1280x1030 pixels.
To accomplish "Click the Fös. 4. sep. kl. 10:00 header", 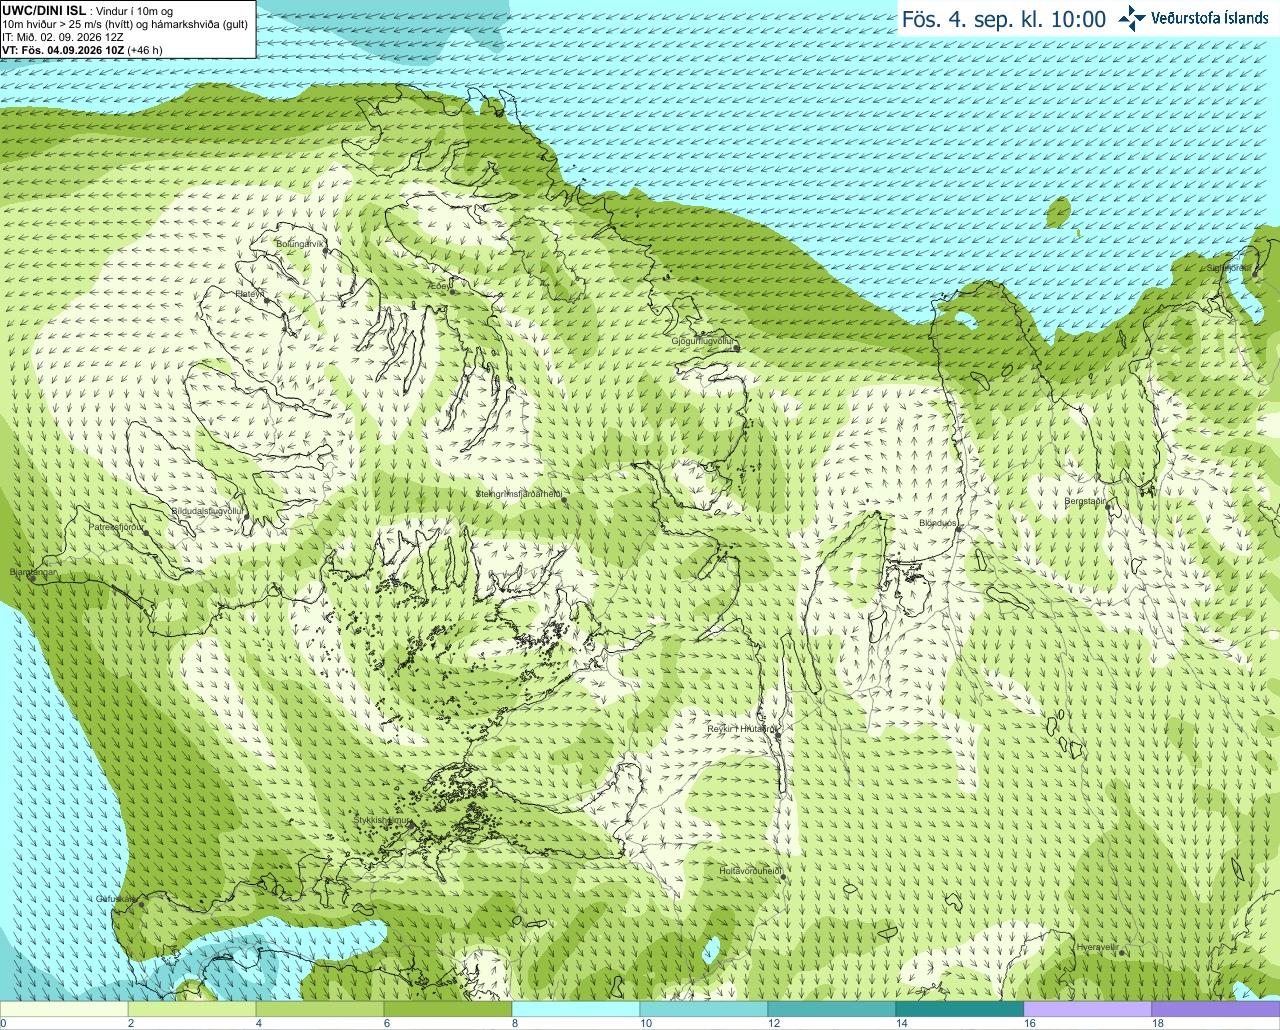I will [1004, 19].
